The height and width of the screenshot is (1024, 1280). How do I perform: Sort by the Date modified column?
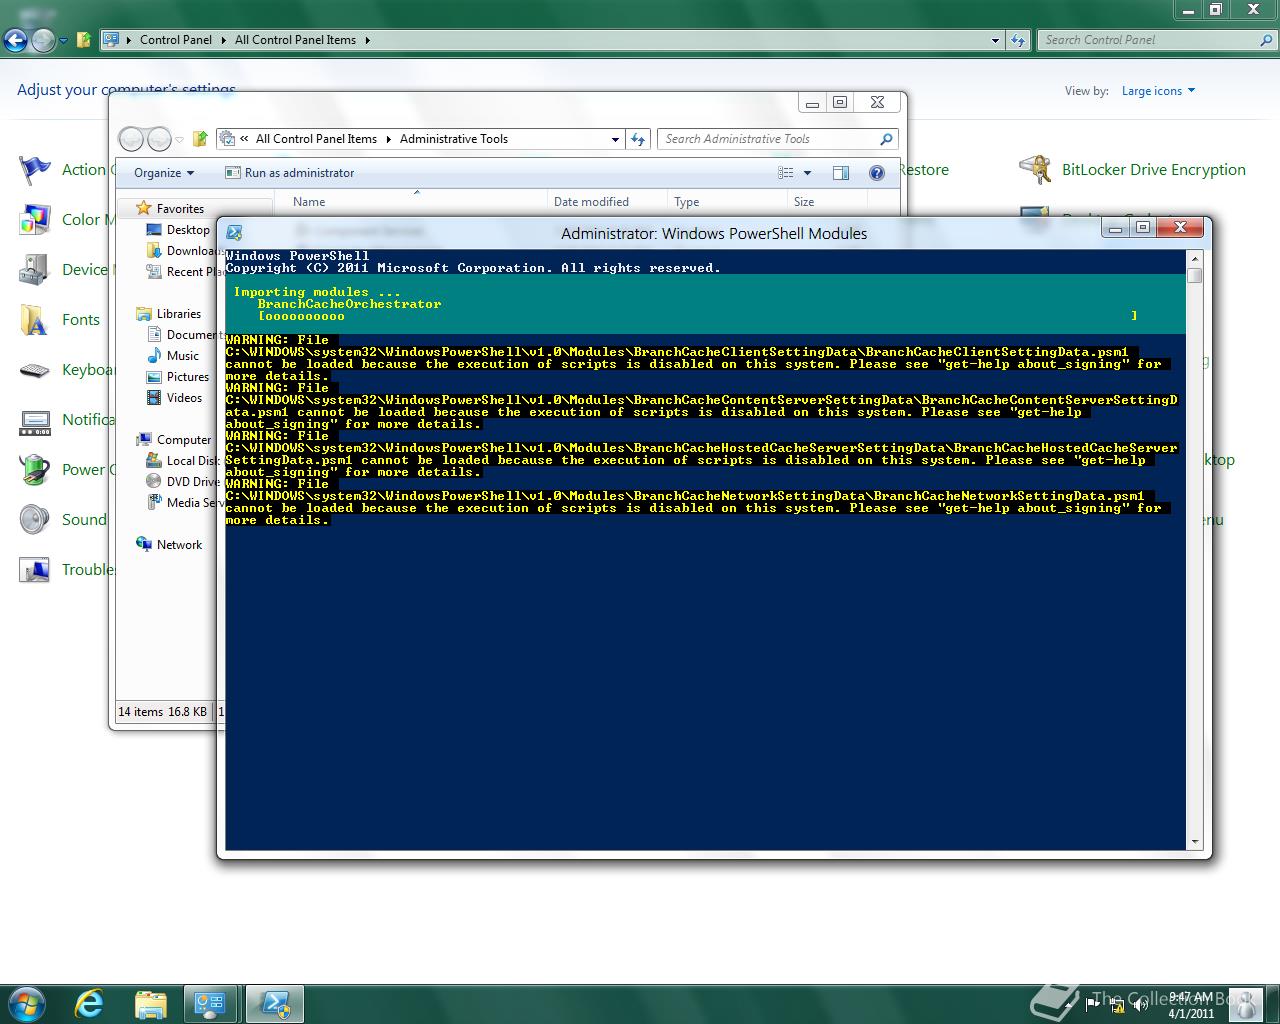coord(591,202)
